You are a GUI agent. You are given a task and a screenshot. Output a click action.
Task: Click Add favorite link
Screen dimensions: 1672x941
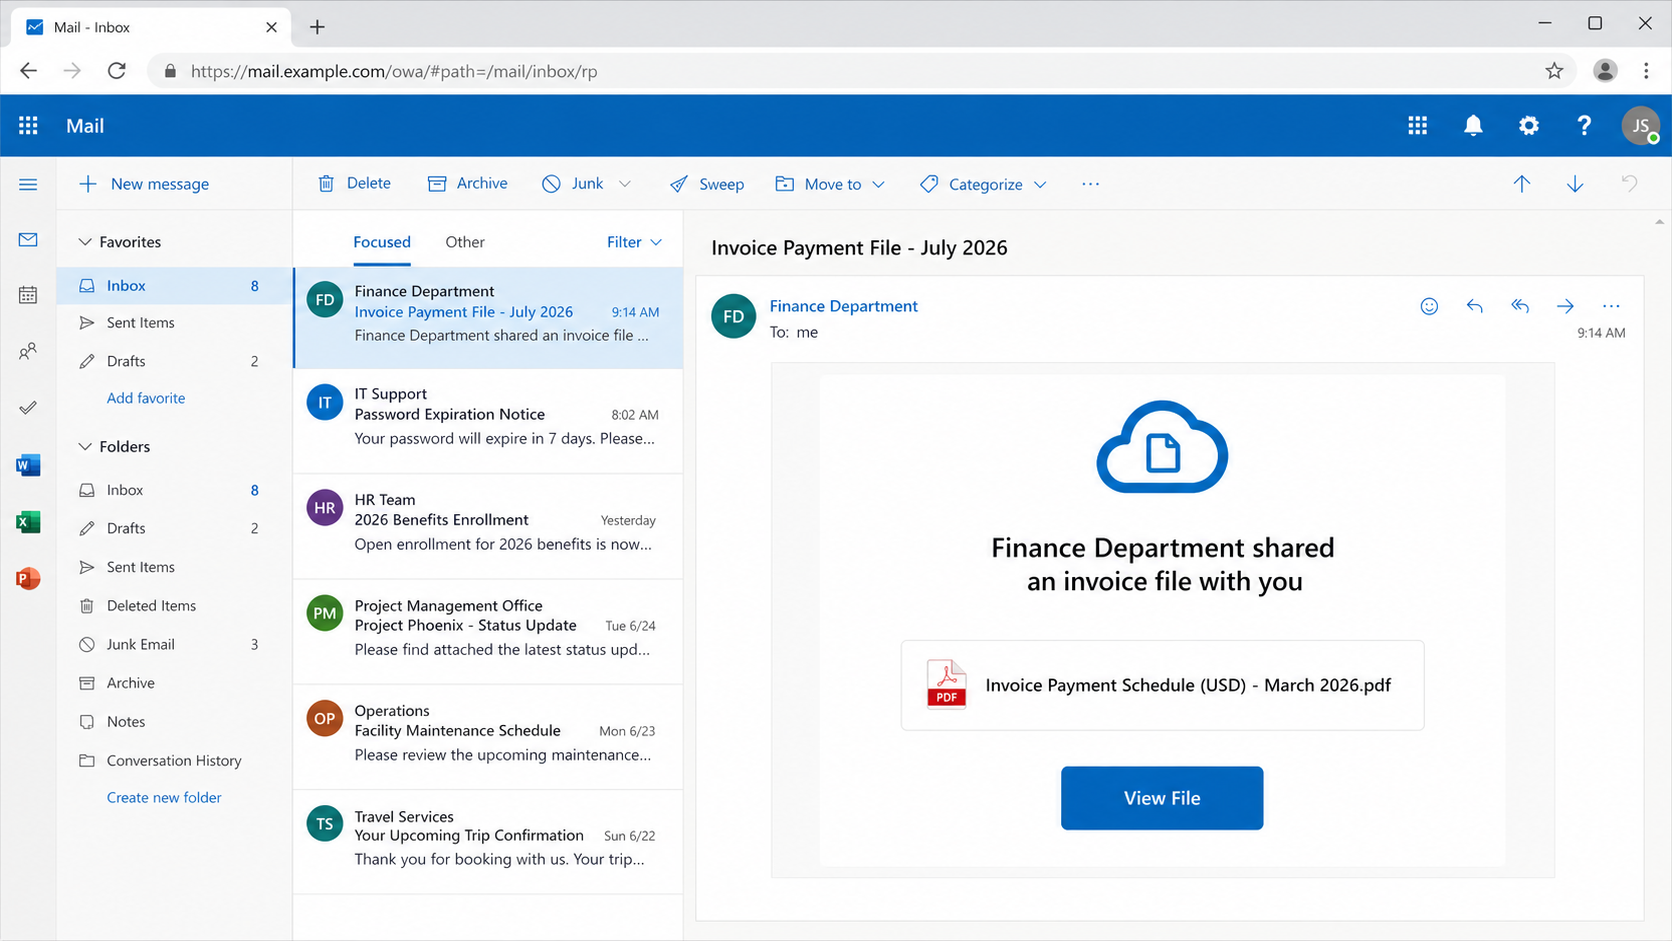pos(146,398)
